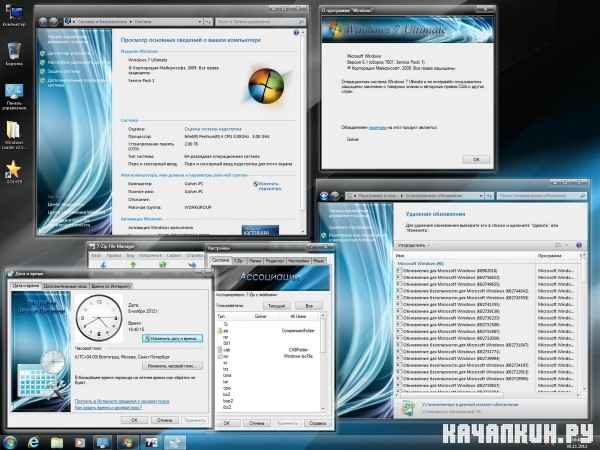Click the Test toolbar icon in 7-Zip File Manager
Screen dimensions: 600x450
click(x=163, y=264)
